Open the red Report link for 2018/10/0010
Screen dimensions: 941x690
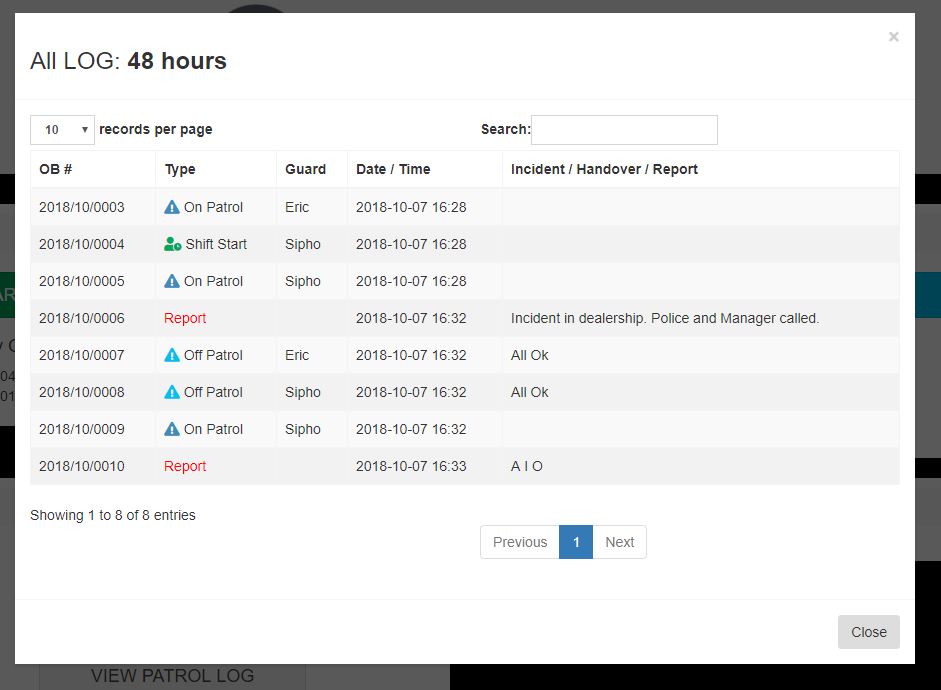tap(185, 466)
